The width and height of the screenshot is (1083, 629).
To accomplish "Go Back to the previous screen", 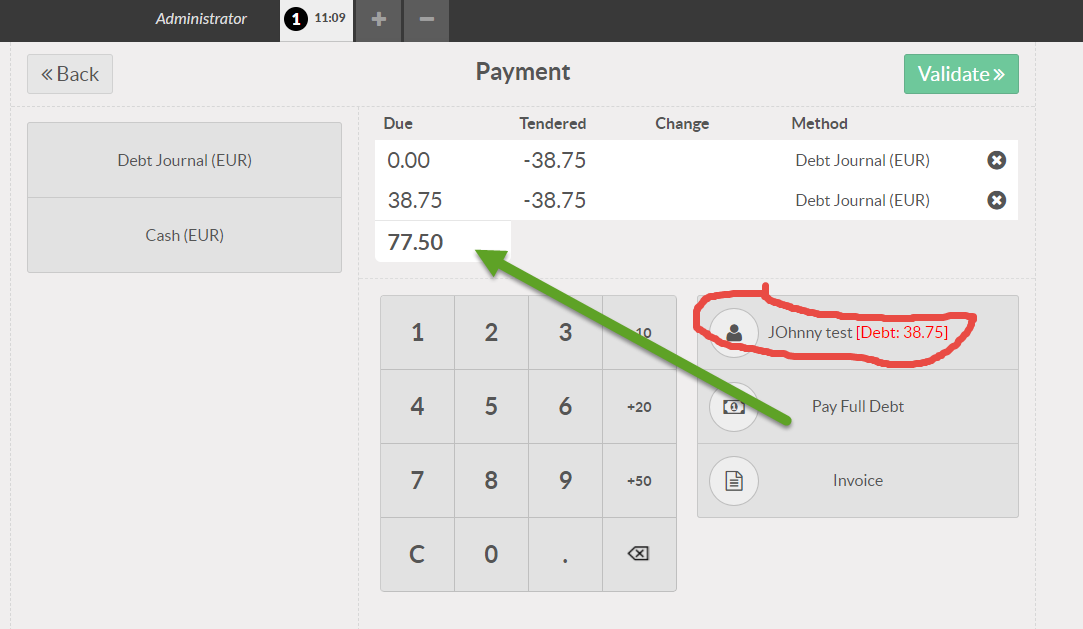I will 69,73.
